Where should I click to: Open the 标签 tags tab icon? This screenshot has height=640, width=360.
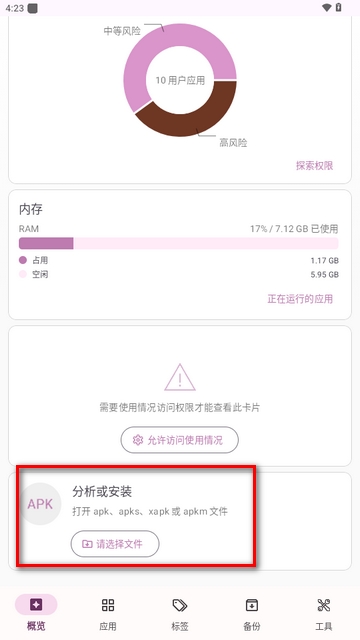(180, 605)
